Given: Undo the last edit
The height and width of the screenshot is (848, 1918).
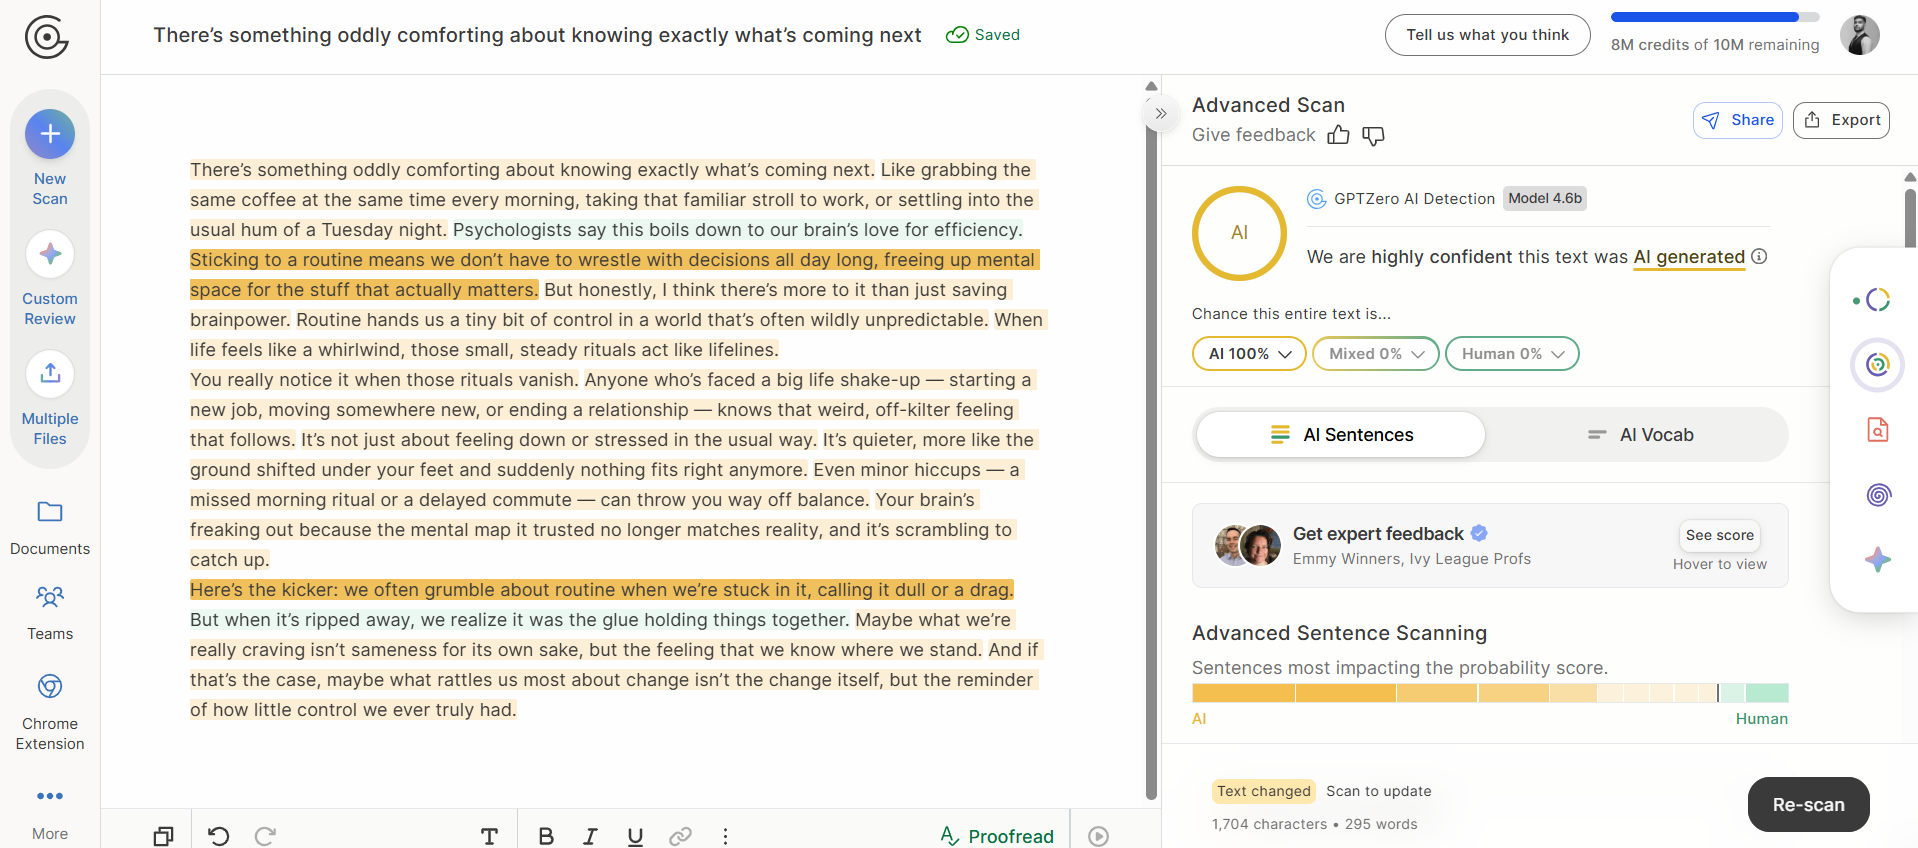Looking at the screenshot, I should [x=218, y=836].
